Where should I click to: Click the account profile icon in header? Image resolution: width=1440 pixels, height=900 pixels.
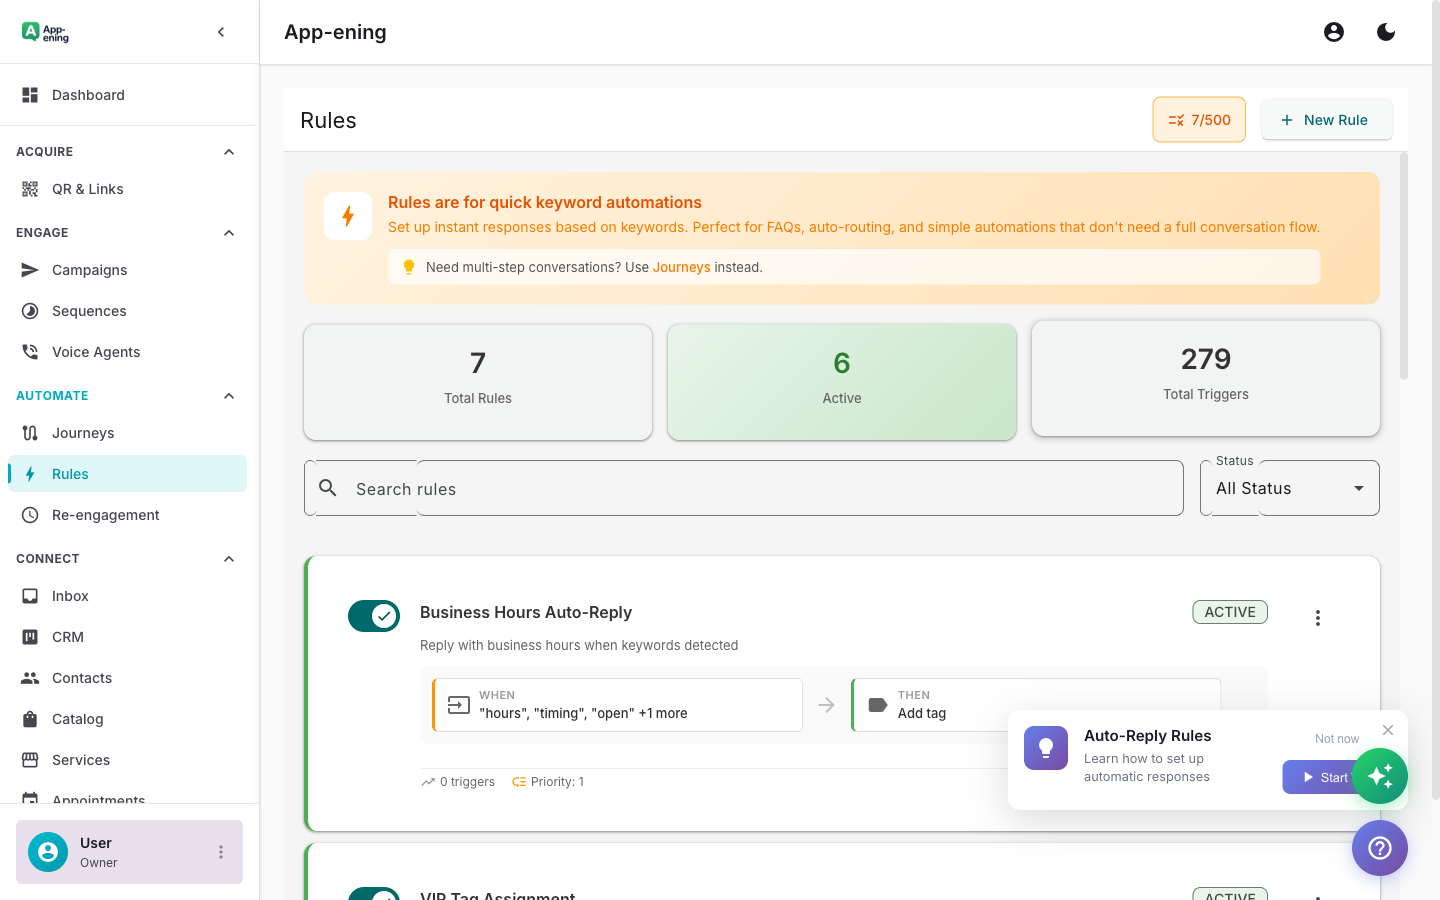click(1334, 31)
